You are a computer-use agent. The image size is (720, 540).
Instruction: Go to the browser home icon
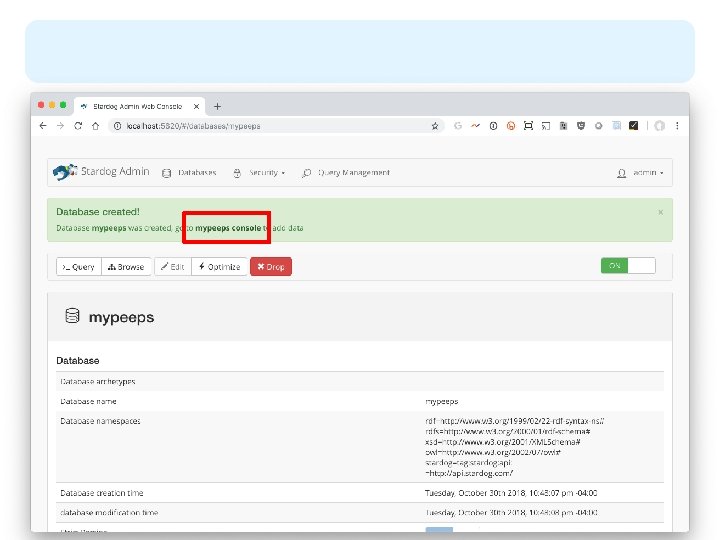point(96,126)
